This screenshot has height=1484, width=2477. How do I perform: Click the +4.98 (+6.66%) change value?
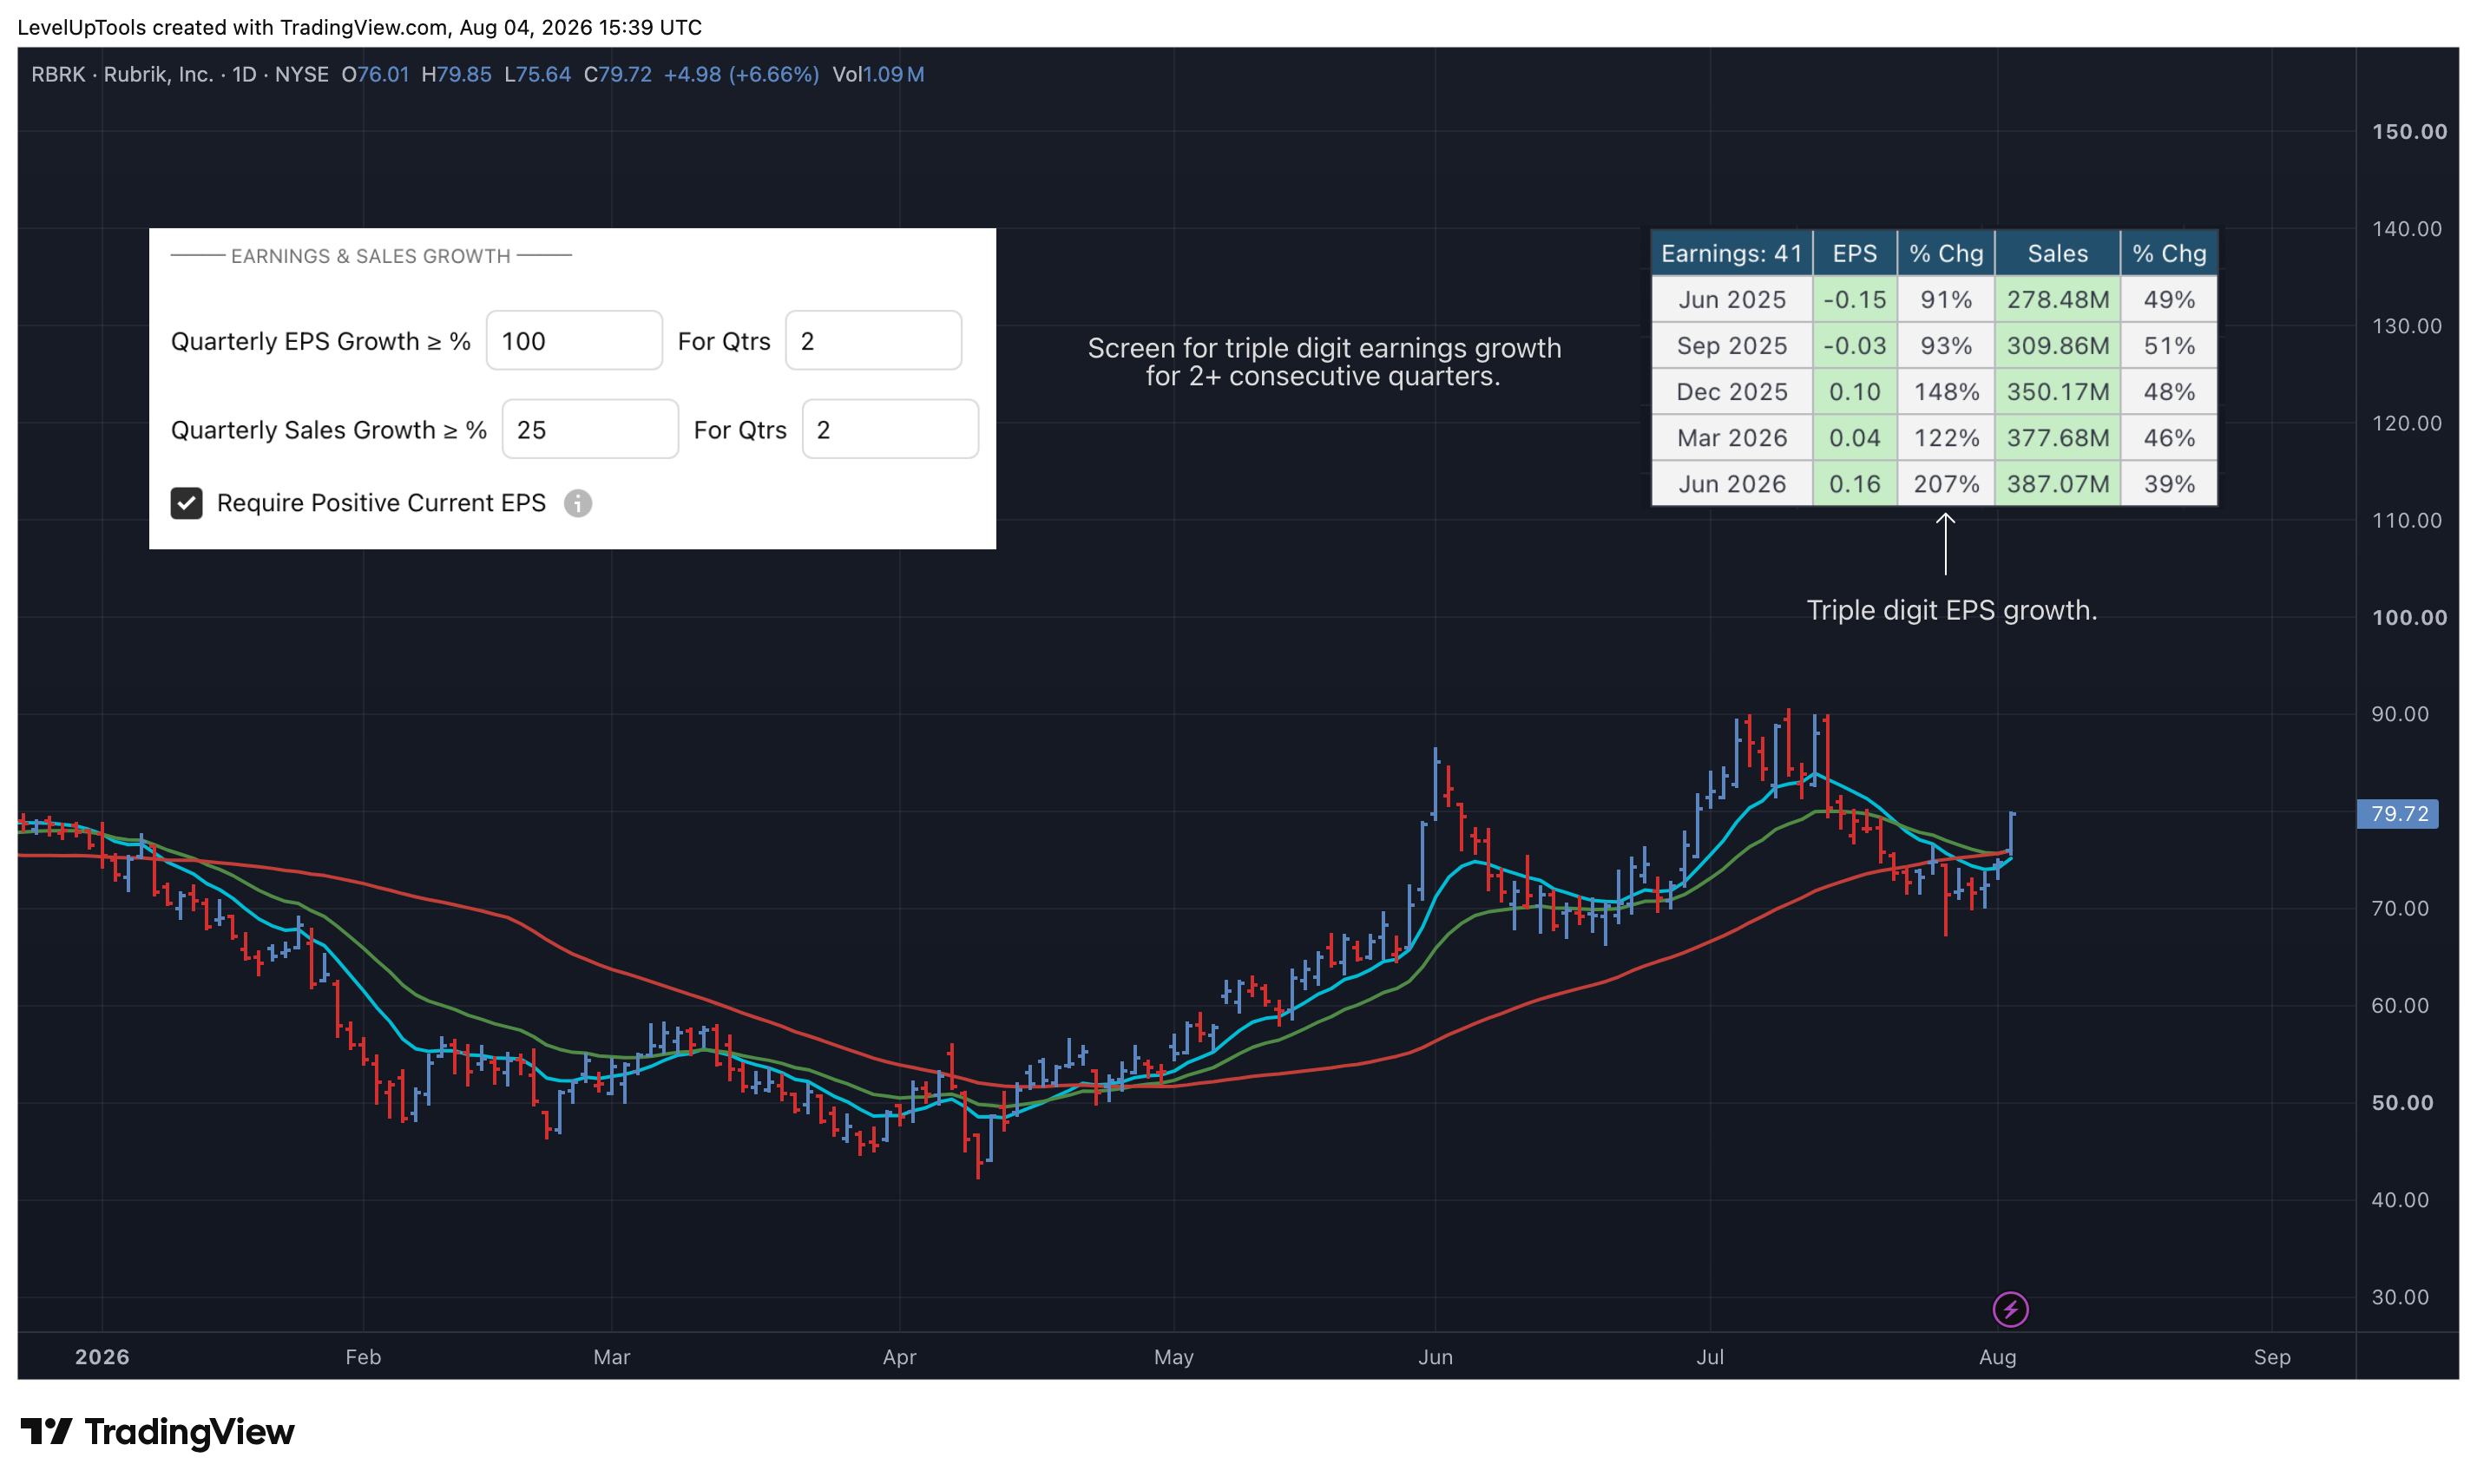741,75
